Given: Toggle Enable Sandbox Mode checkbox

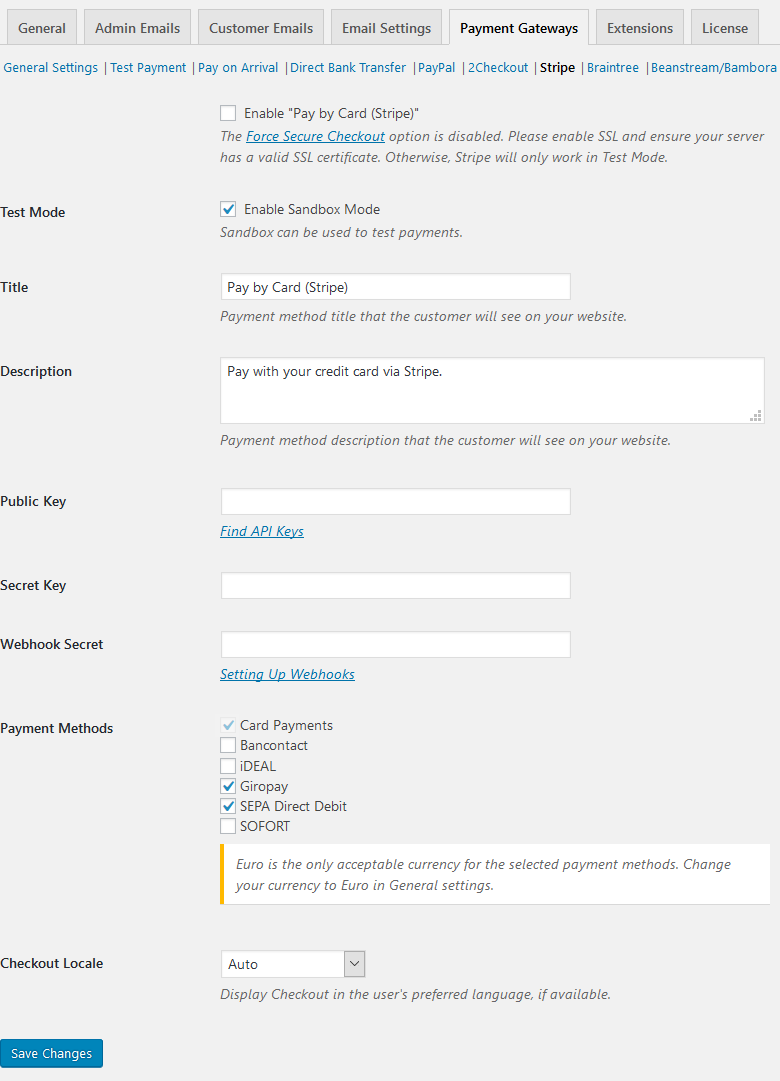Looking at the screenshot, I should click(x=228, y=210).
